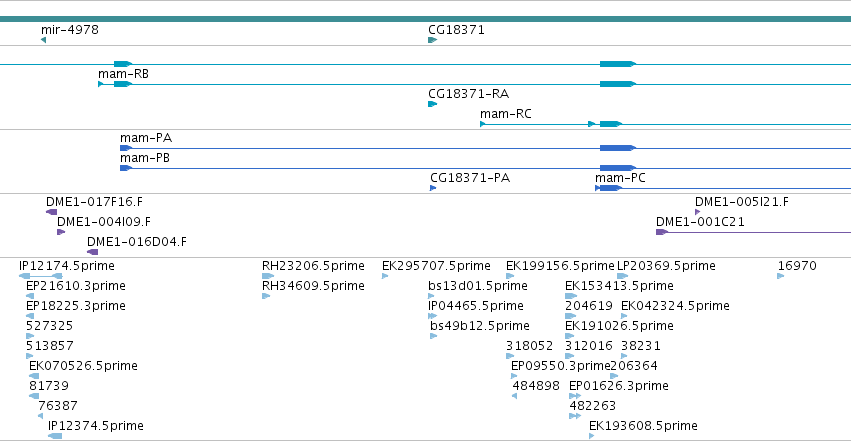Screen dimensions: 851x441
Task: Click feature 318052
Action: [510, 356]
